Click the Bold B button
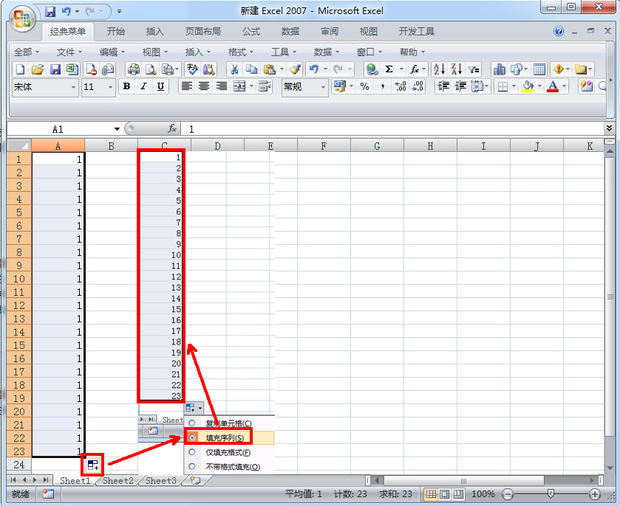Screen dimensions: 620x506 tap(127, 86)
